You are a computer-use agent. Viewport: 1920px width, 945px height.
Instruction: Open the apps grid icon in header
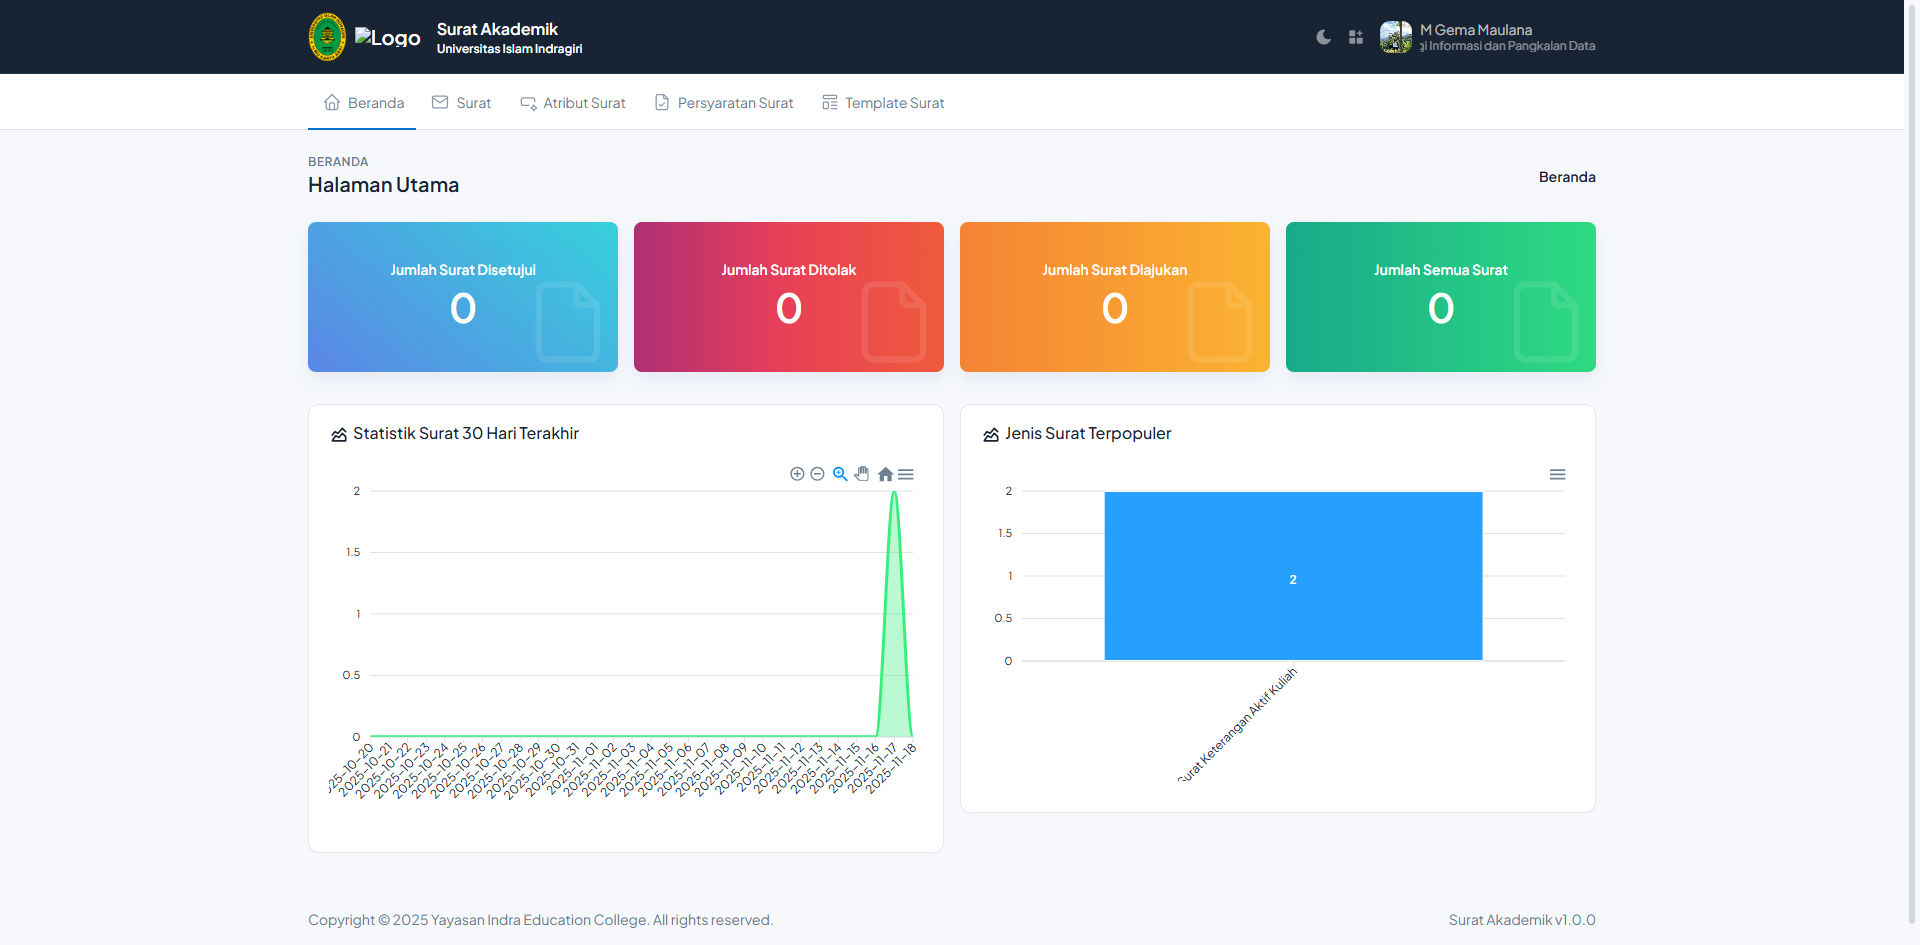pyautogui.click(x=1356, y=37)
